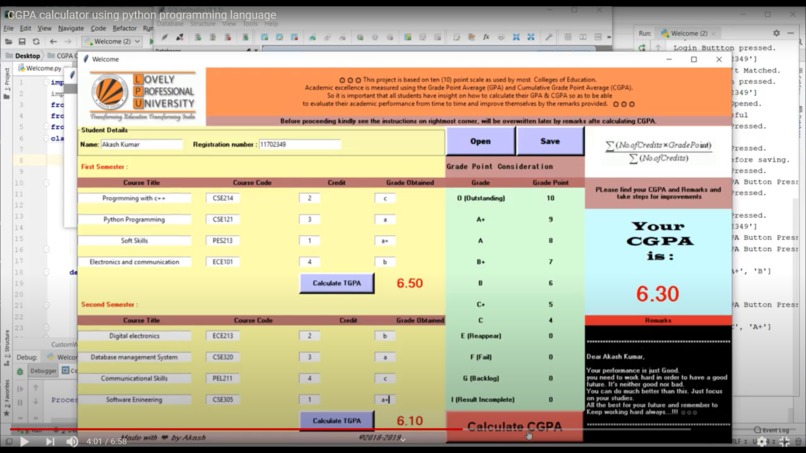Click the Name input field
The width and height of the screenshot is (806, 453).
click(x=141, y=144)
